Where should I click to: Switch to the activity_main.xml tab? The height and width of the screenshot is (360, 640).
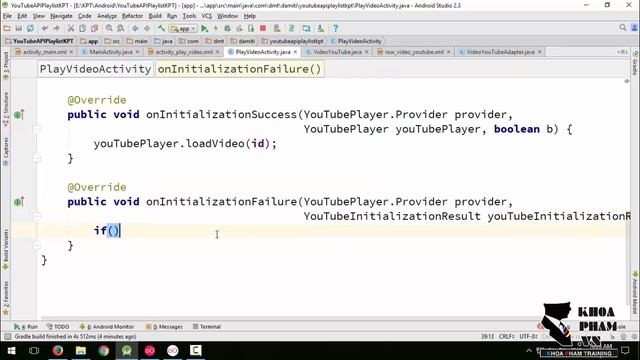[44, 52]
